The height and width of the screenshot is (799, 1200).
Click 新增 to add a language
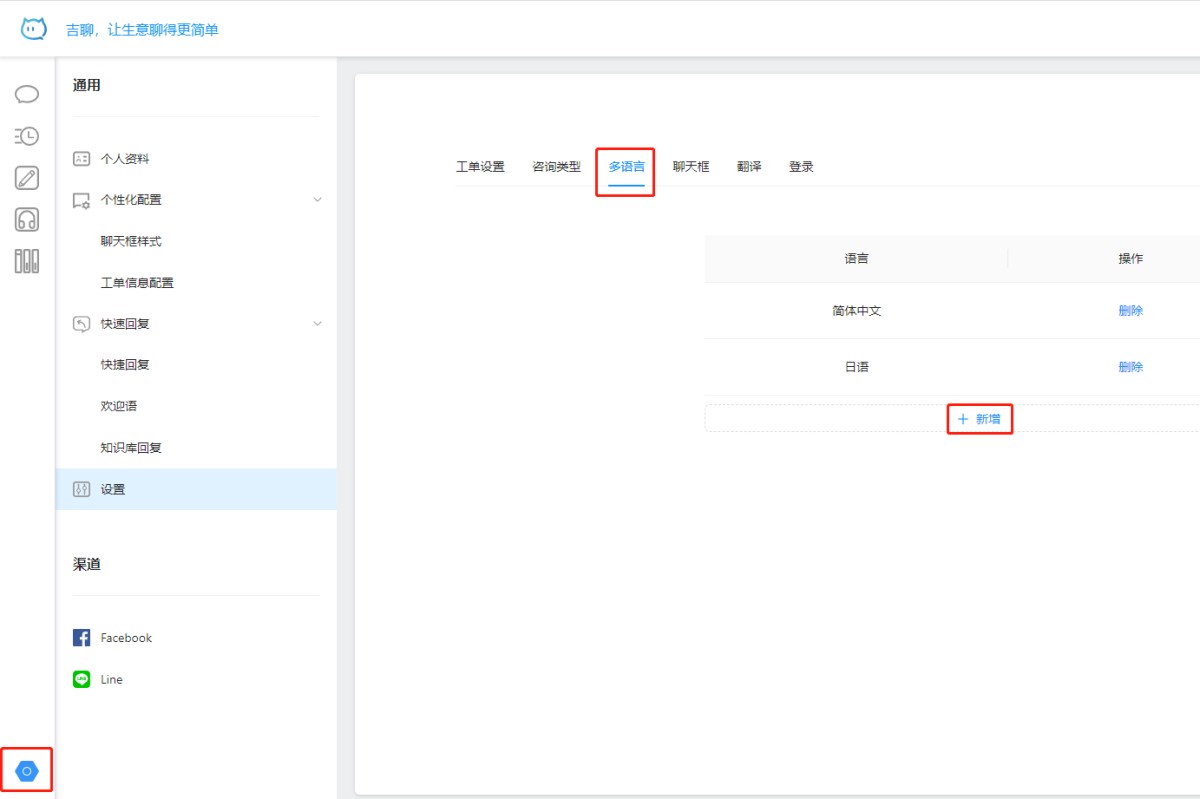pos(979,419)
